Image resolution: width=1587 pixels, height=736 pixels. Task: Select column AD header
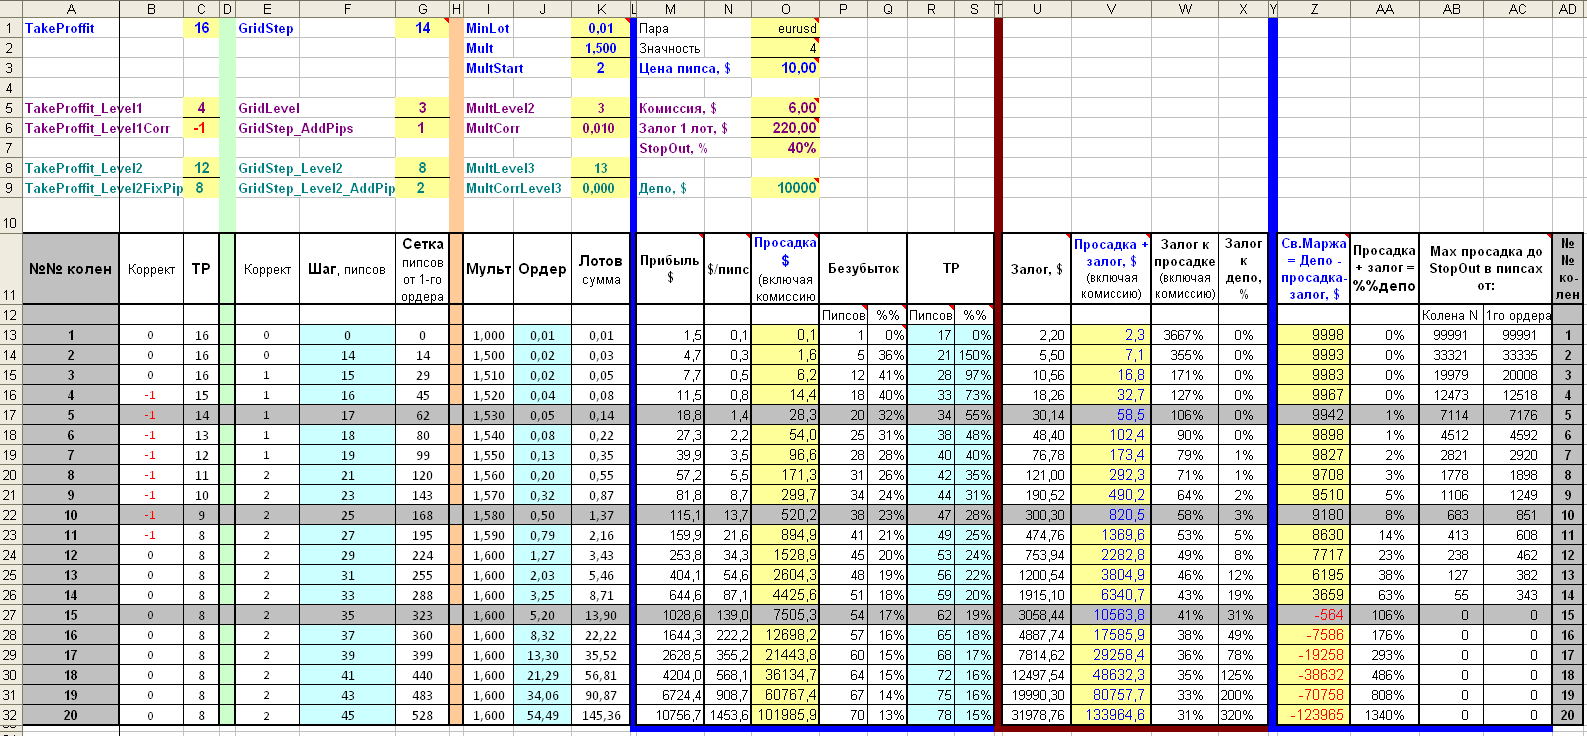[x=1567, y=9]
